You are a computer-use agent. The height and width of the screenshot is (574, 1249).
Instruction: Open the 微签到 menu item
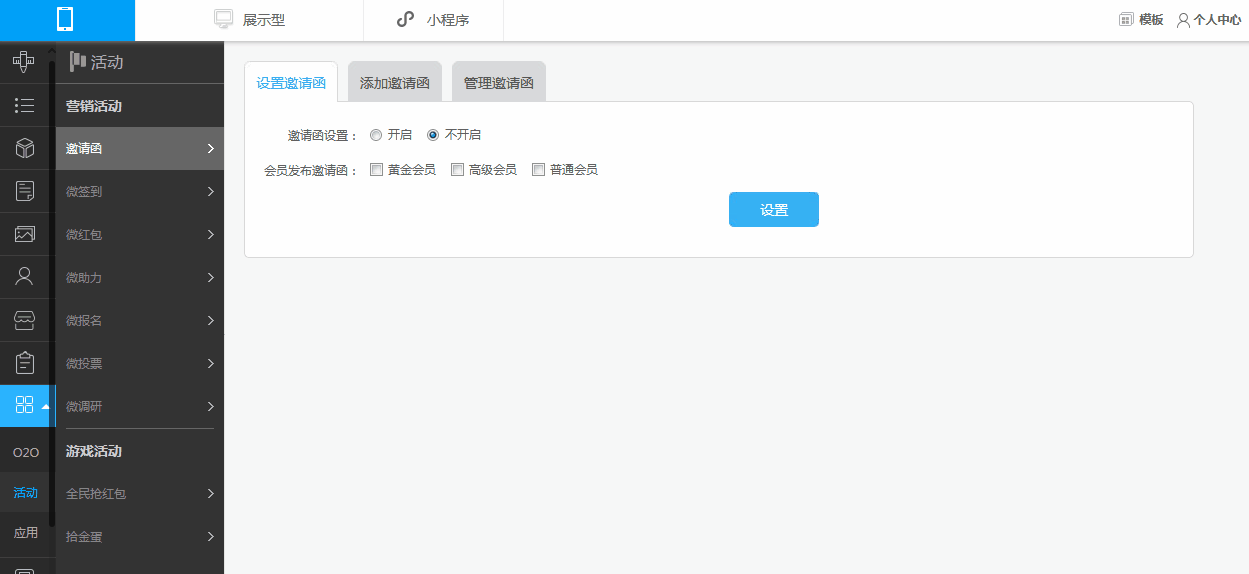pos(140,192)
